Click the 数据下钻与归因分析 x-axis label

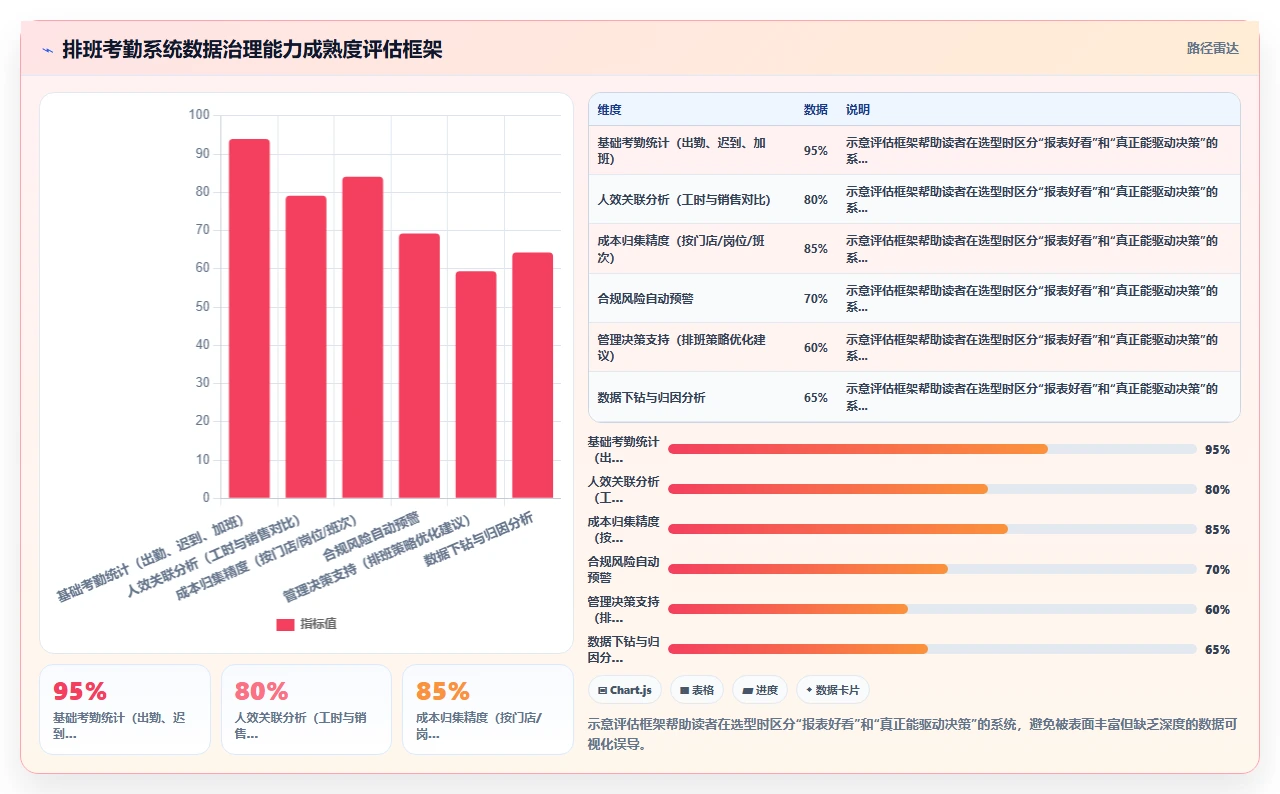click(478, 539)
